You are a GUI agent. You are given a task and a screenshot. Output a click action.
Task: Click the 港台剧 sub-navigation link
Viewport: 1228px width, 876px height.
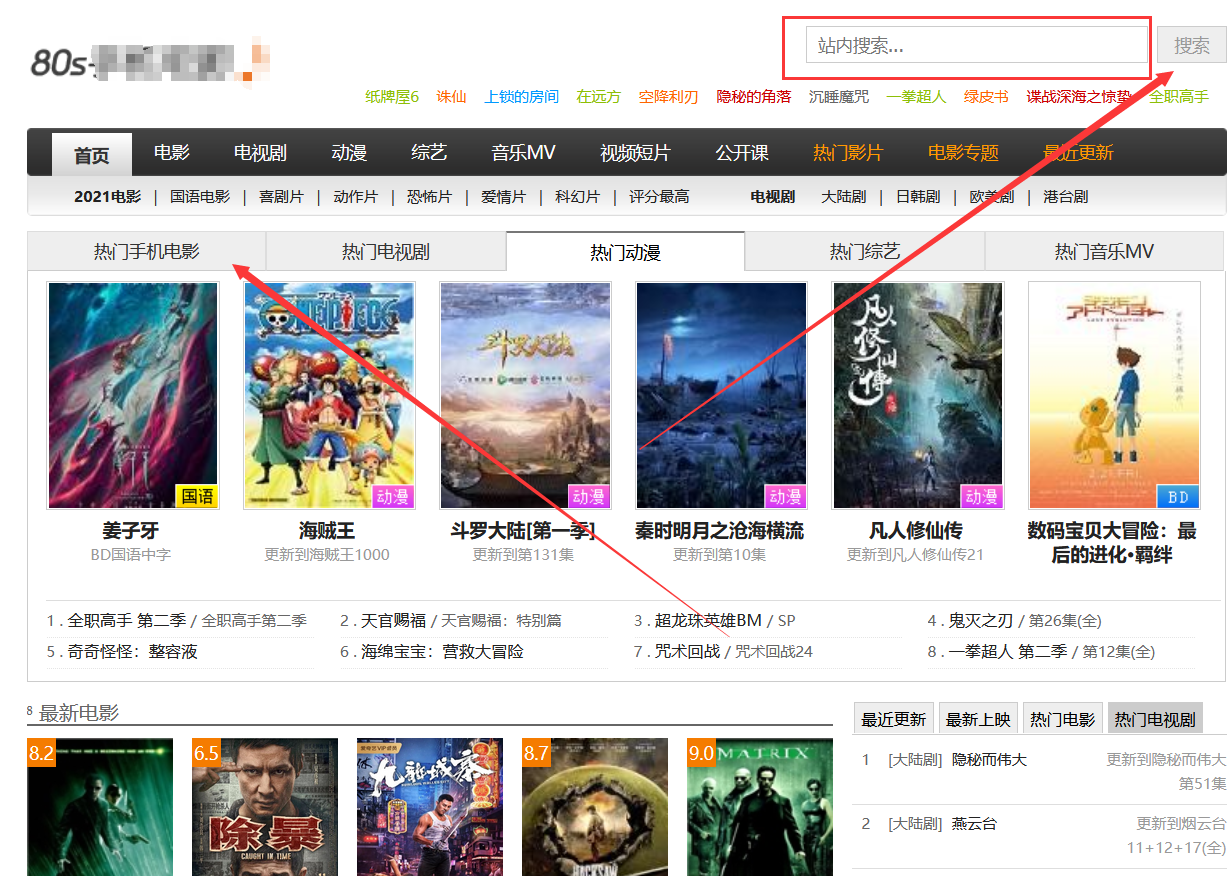pos(1065,197)
